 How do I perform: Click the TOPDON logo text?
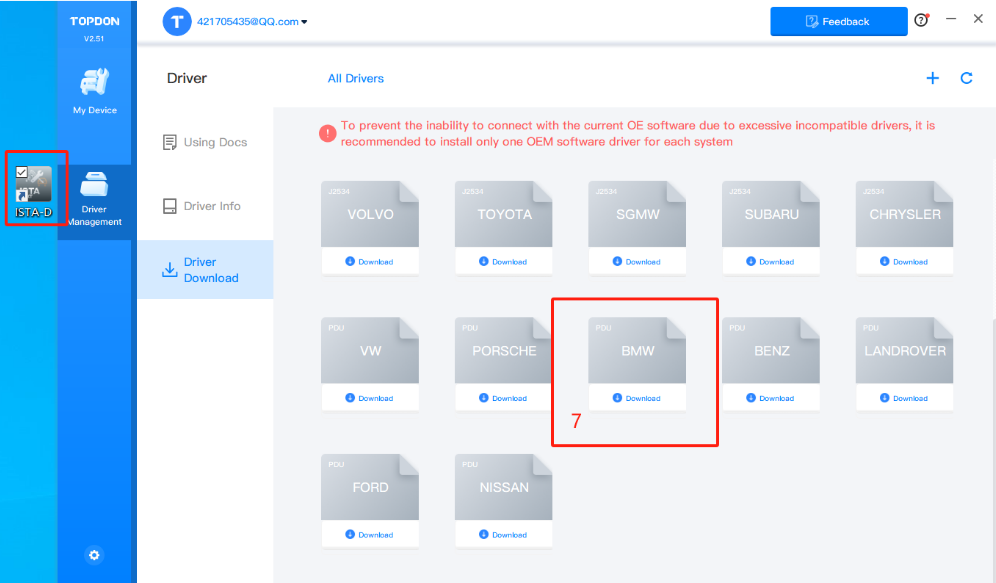point(95,21)
